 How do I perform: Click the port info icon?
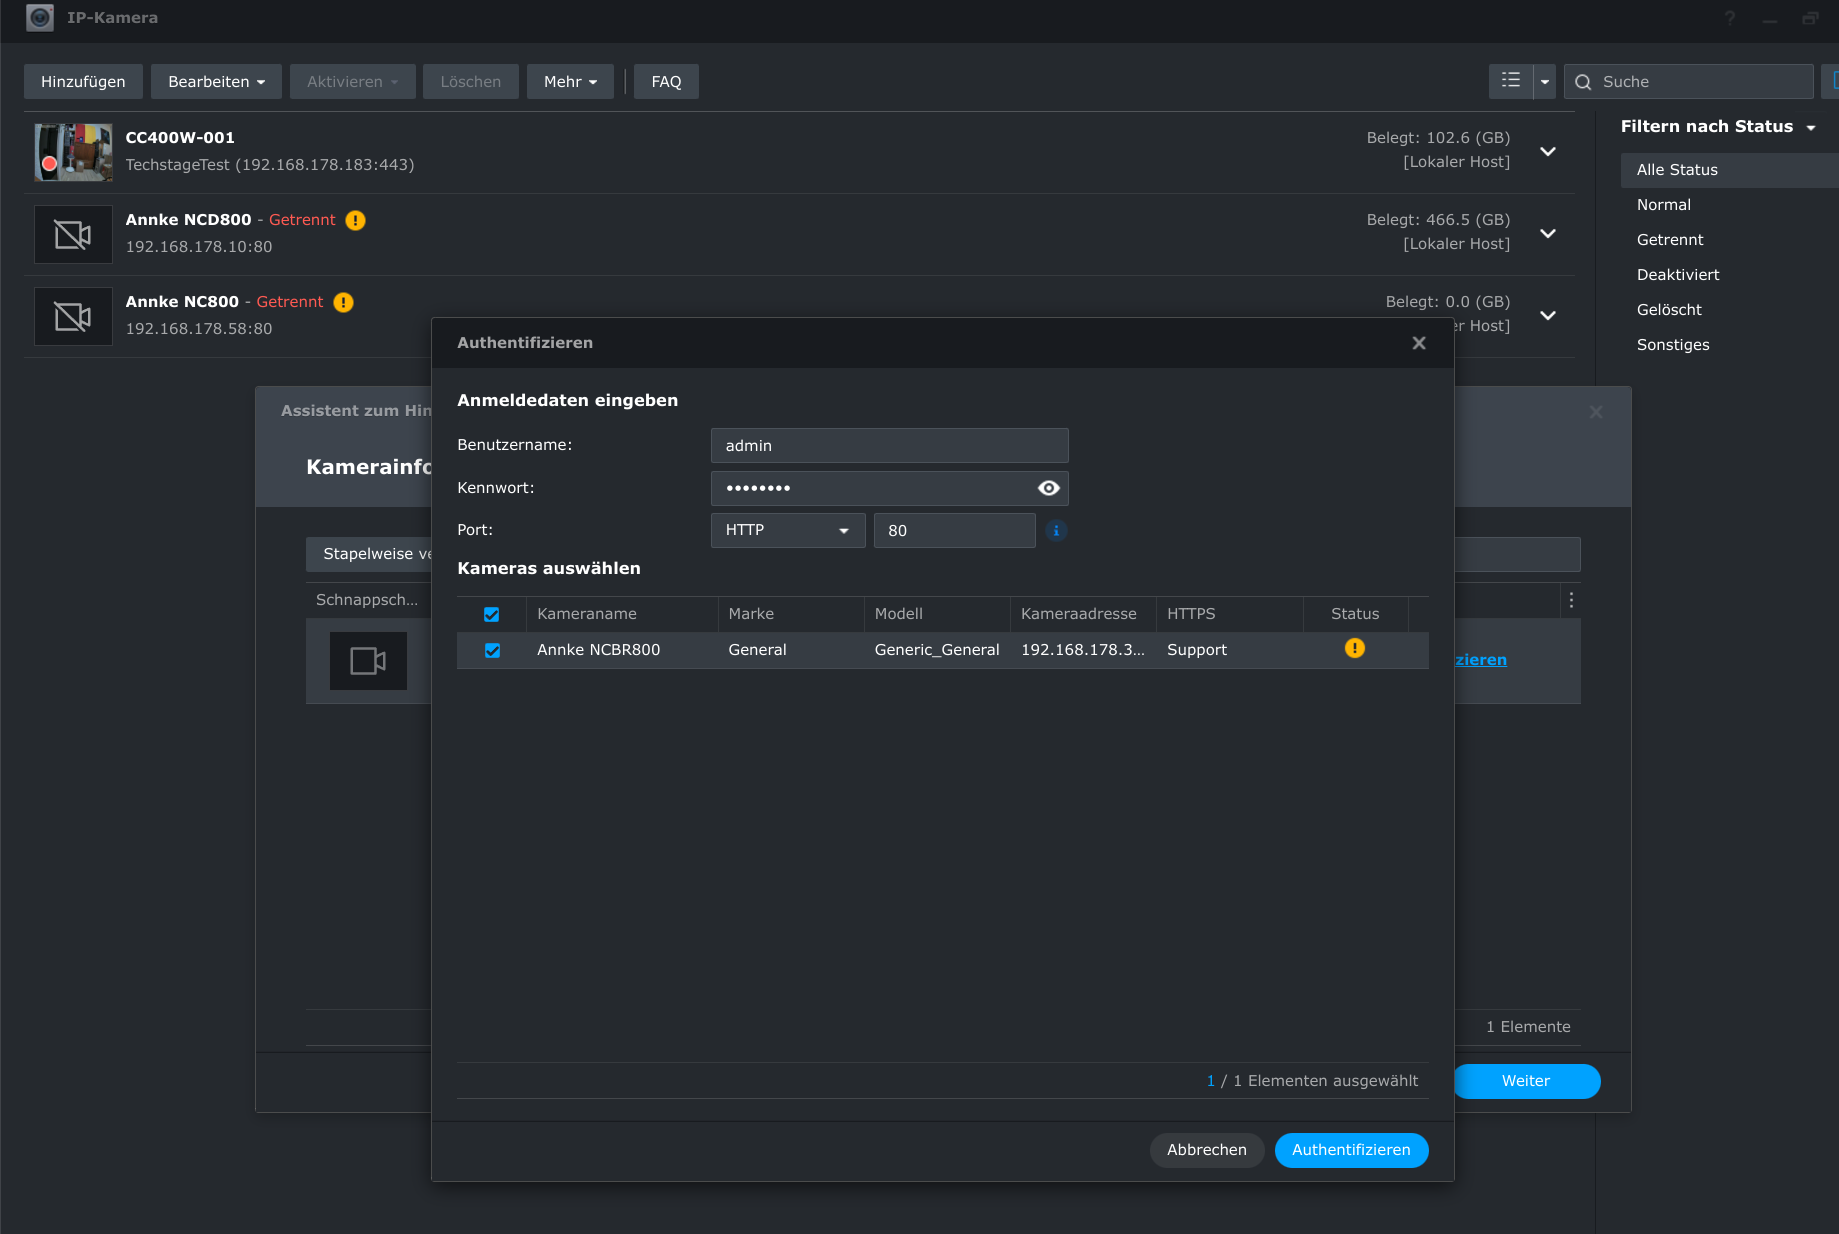coord(1056,531)
